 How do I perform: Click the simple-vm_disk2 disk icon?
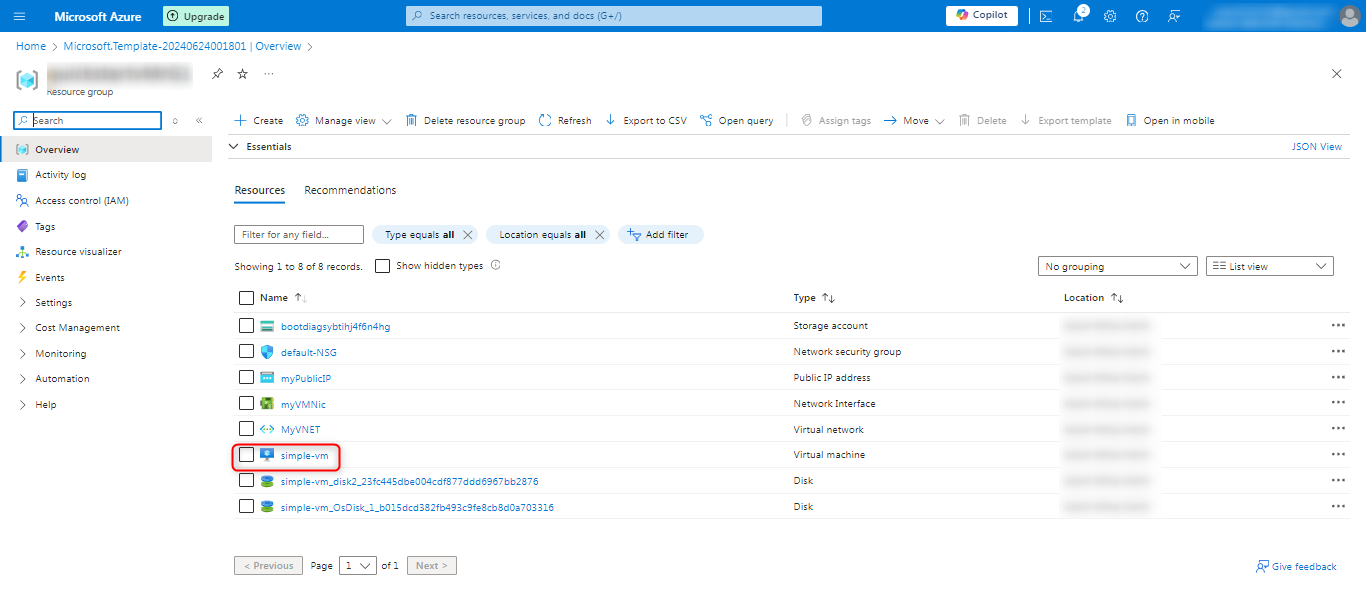point(267,481)
